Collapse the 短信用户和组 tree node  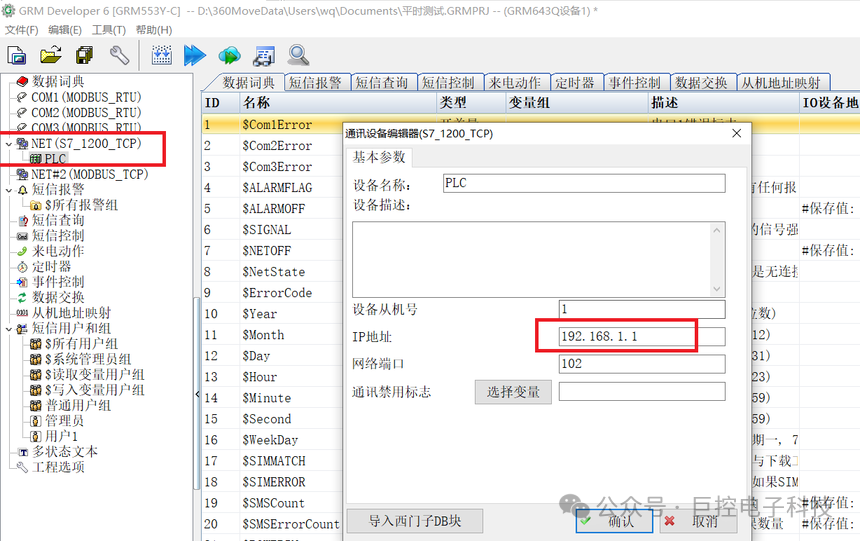8,329
